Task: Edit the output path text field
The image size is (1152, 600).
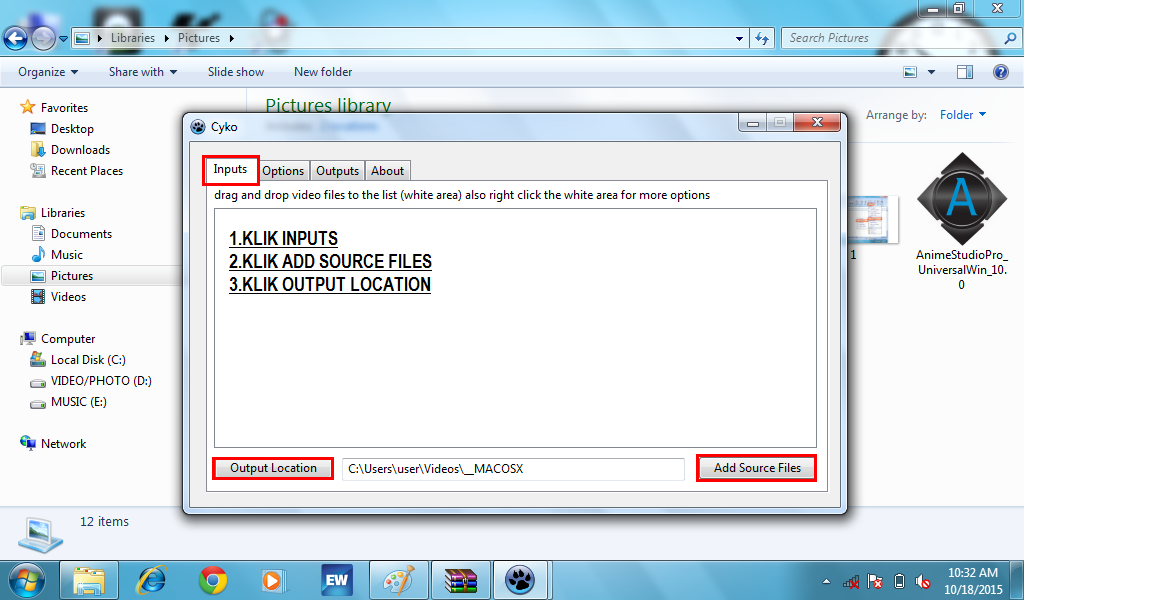Action: point(513,468)
